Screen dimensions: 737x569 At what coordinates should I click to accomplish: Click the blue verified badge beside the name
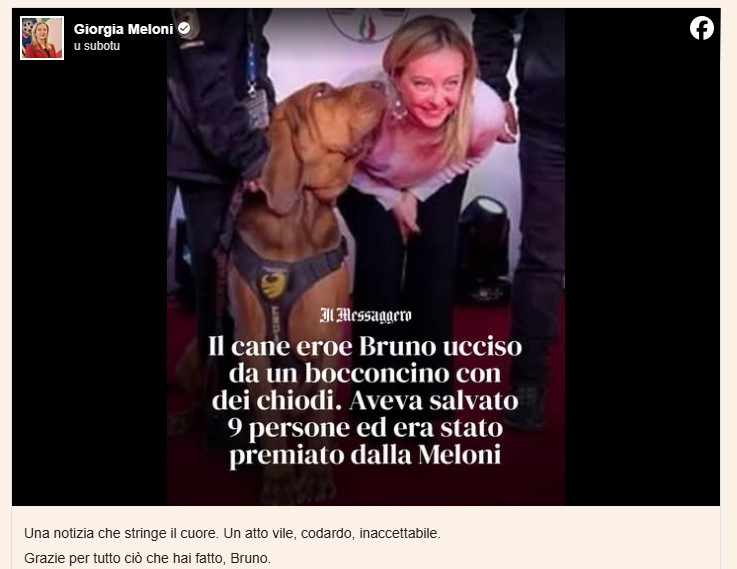184,29
